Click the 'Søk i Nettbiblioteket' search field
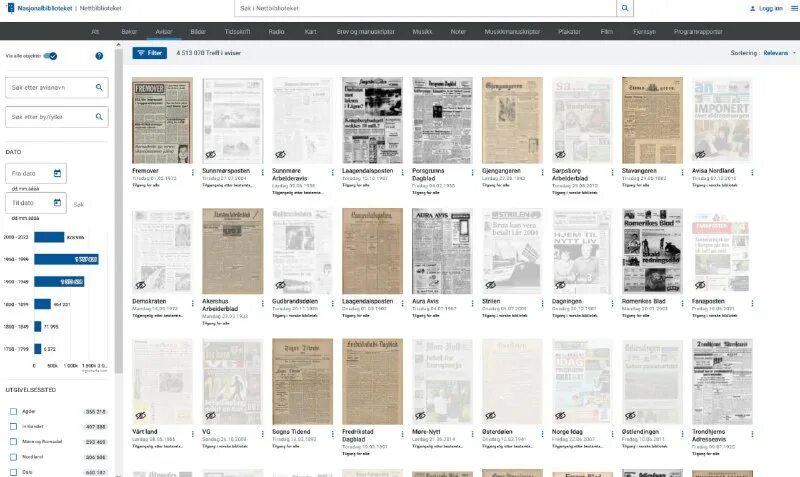800x477 pixels. pos(425,8)
